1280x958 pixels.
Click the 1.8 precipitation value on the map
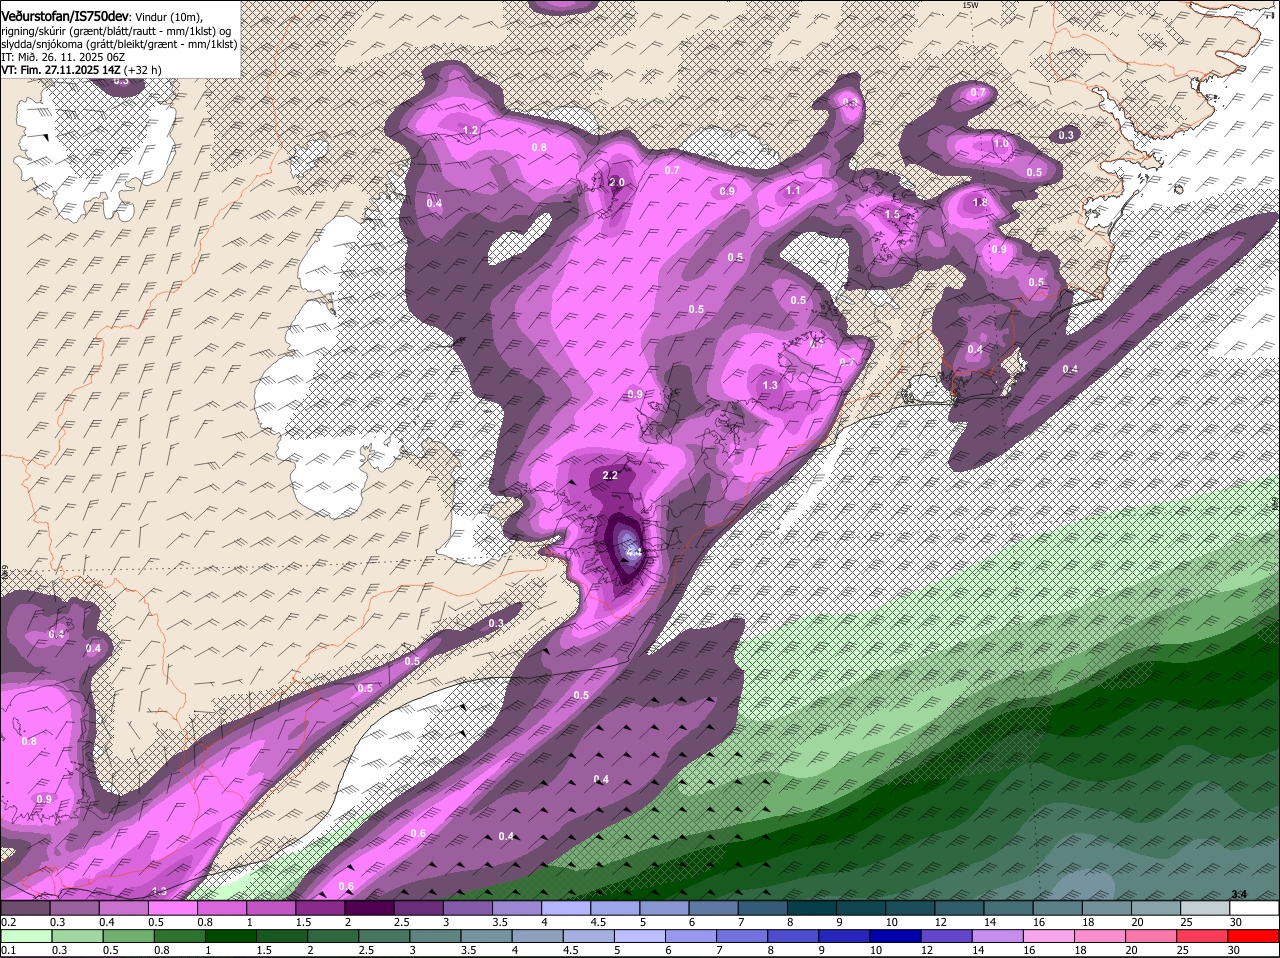pyautogui.click(x=980, y=202)
